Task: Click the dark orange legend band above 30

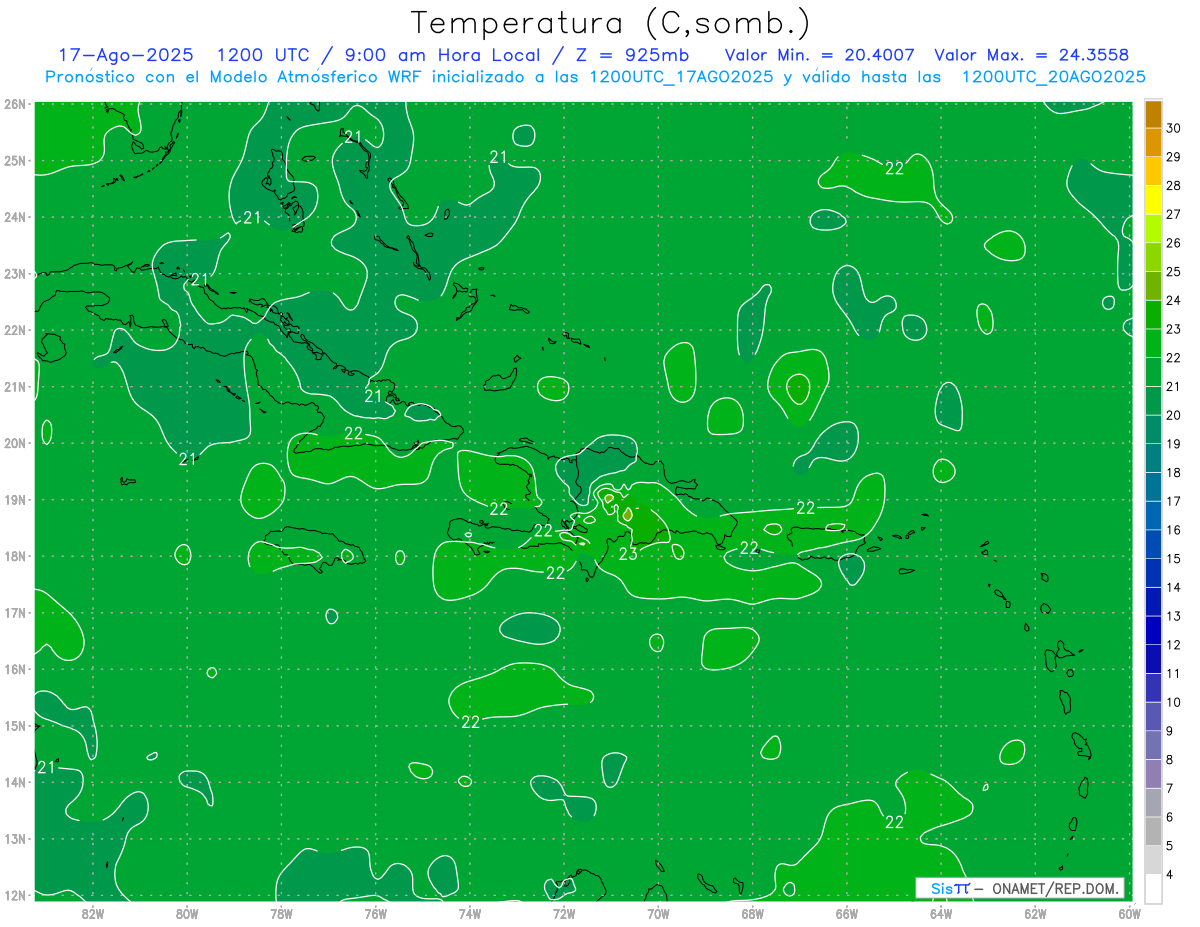Action: point(1153,114)
